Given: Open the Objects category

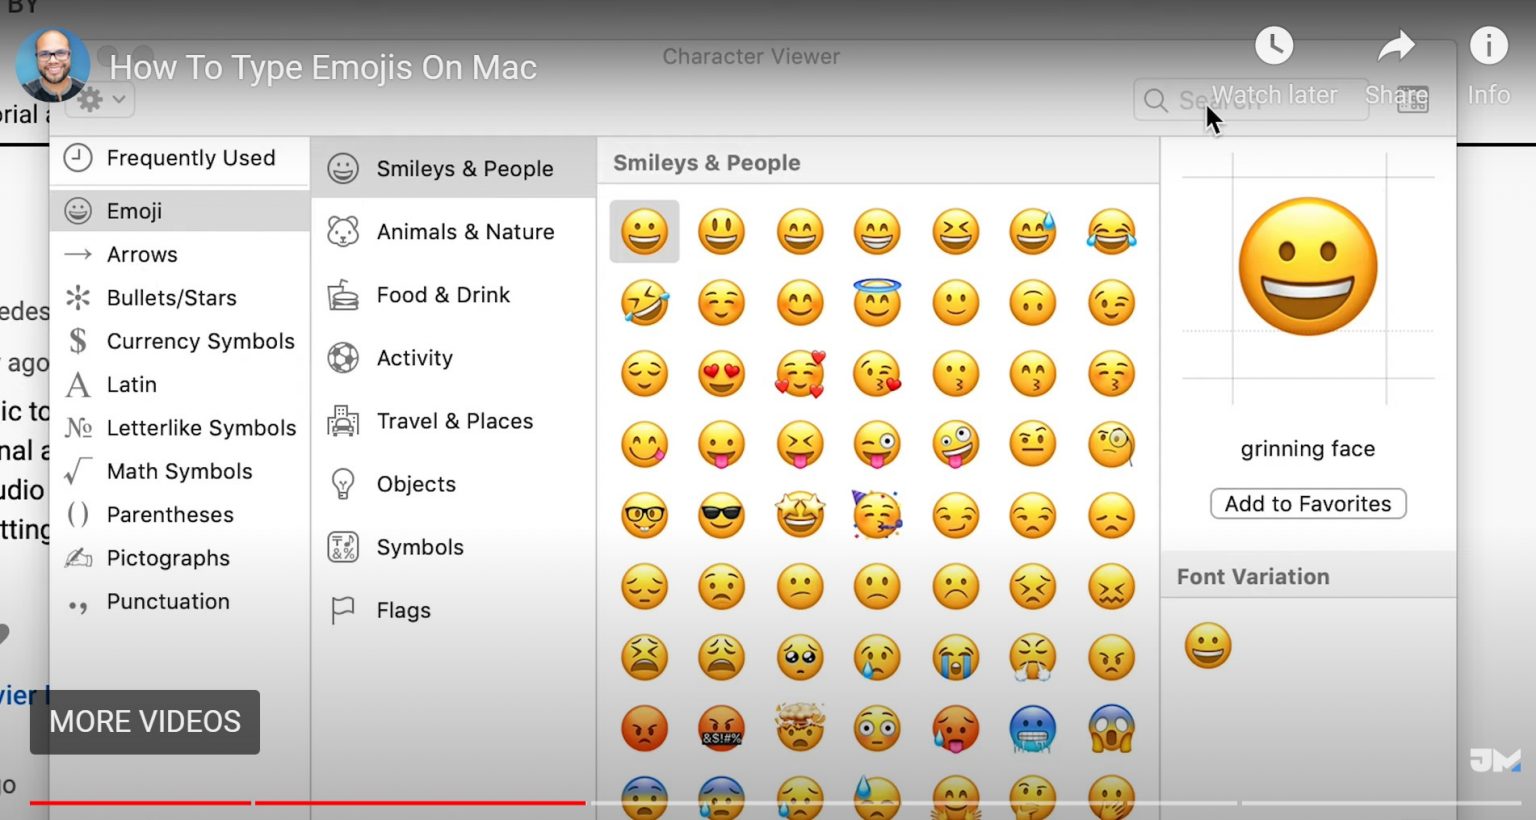Looking at the screenshot, I should [344, 484].
